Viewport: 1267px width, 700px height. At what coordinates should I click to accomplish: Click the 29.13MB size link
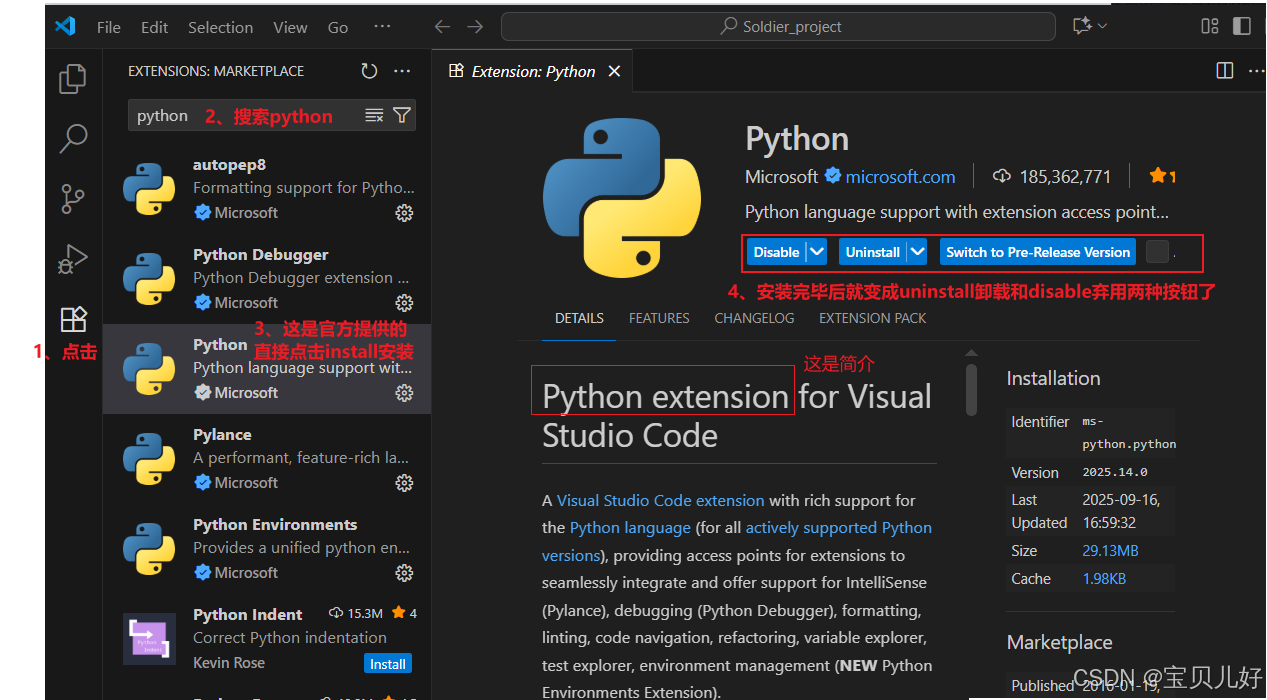pos(1110,551)
